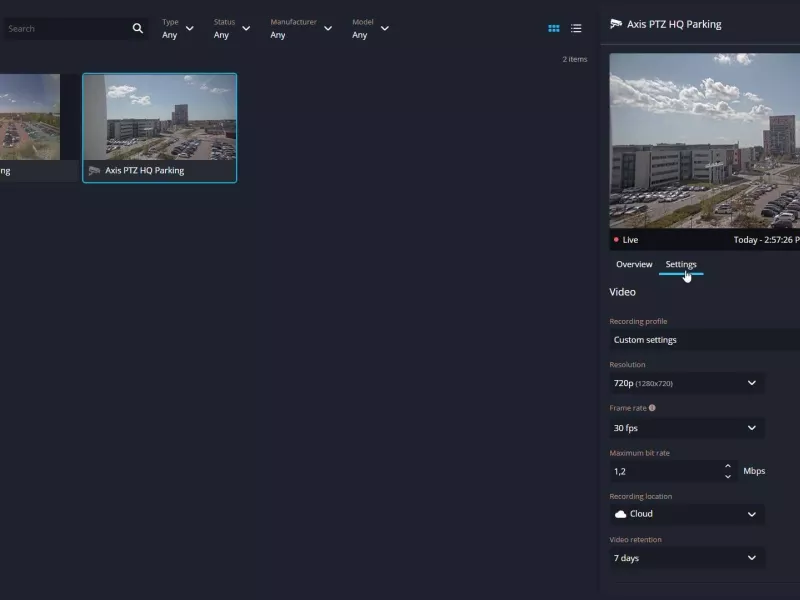Image resolution: width=800 pixels, height=600 pixels.
Task: Switch to list view layout
Action: pyautogui.click(x=576, y=29)
